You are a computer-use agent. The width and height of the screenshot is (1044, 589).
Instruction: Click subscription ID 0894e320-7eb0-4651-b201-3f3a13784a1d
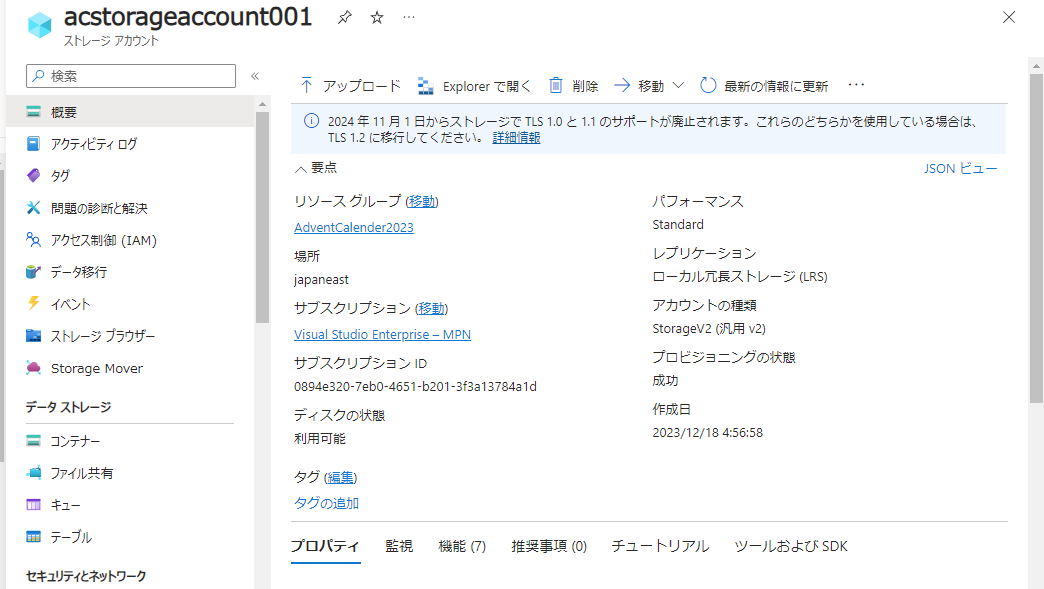(415, 387)
